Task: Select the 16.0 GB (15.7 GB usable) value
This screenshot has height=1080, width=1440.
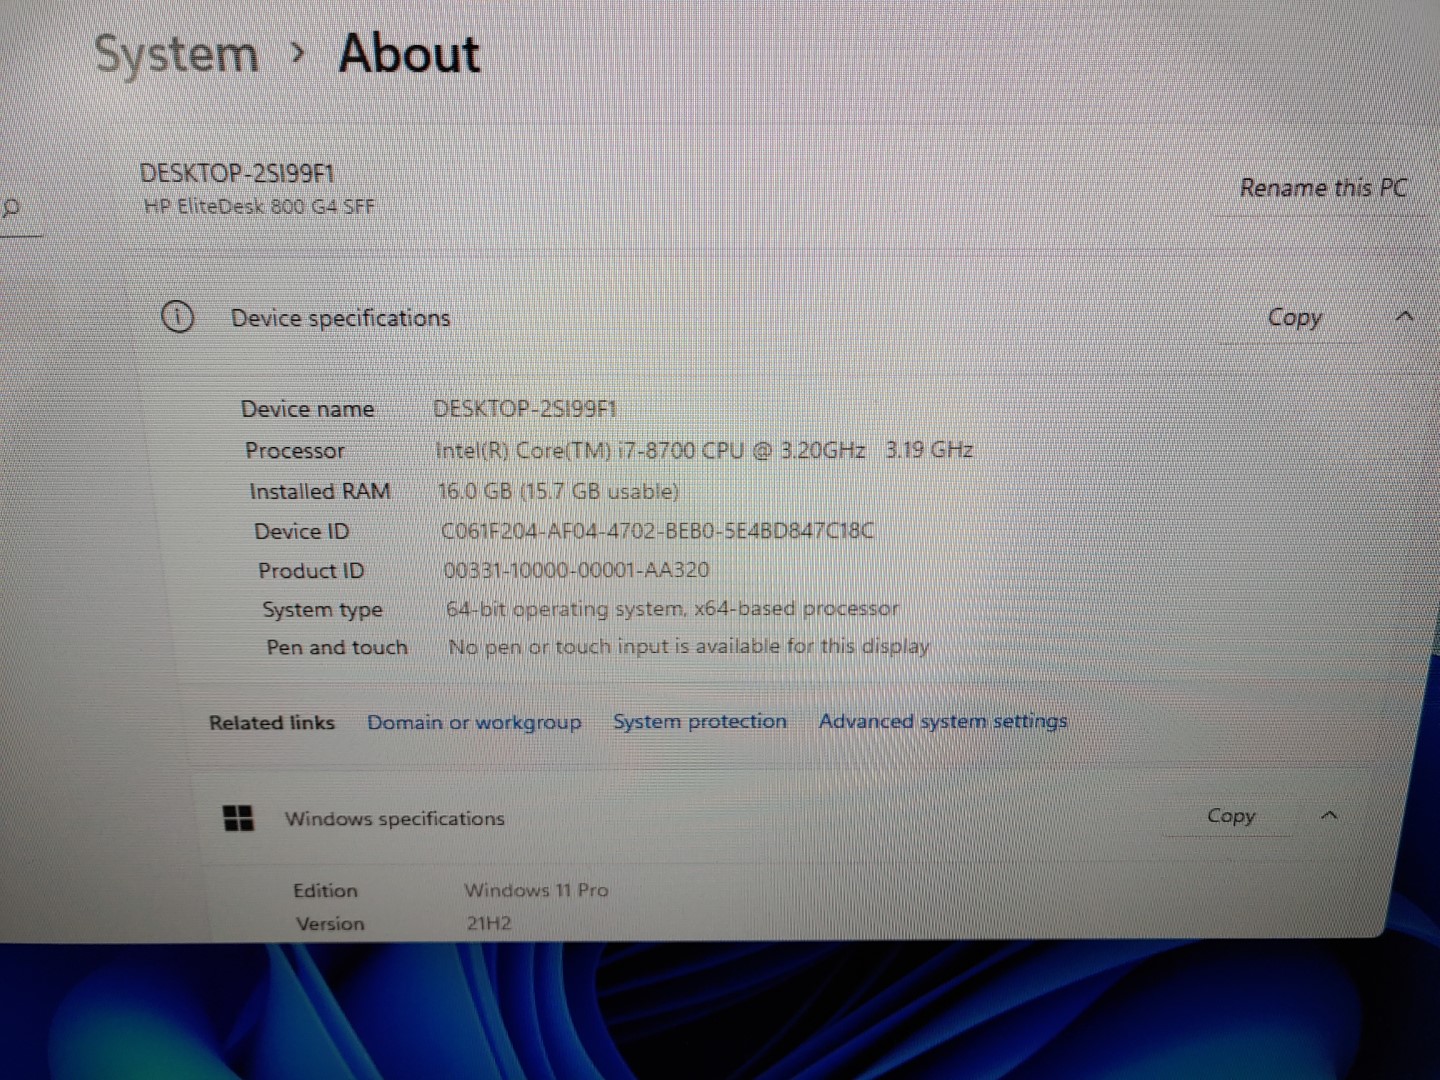Action: [x=558, y=491]
